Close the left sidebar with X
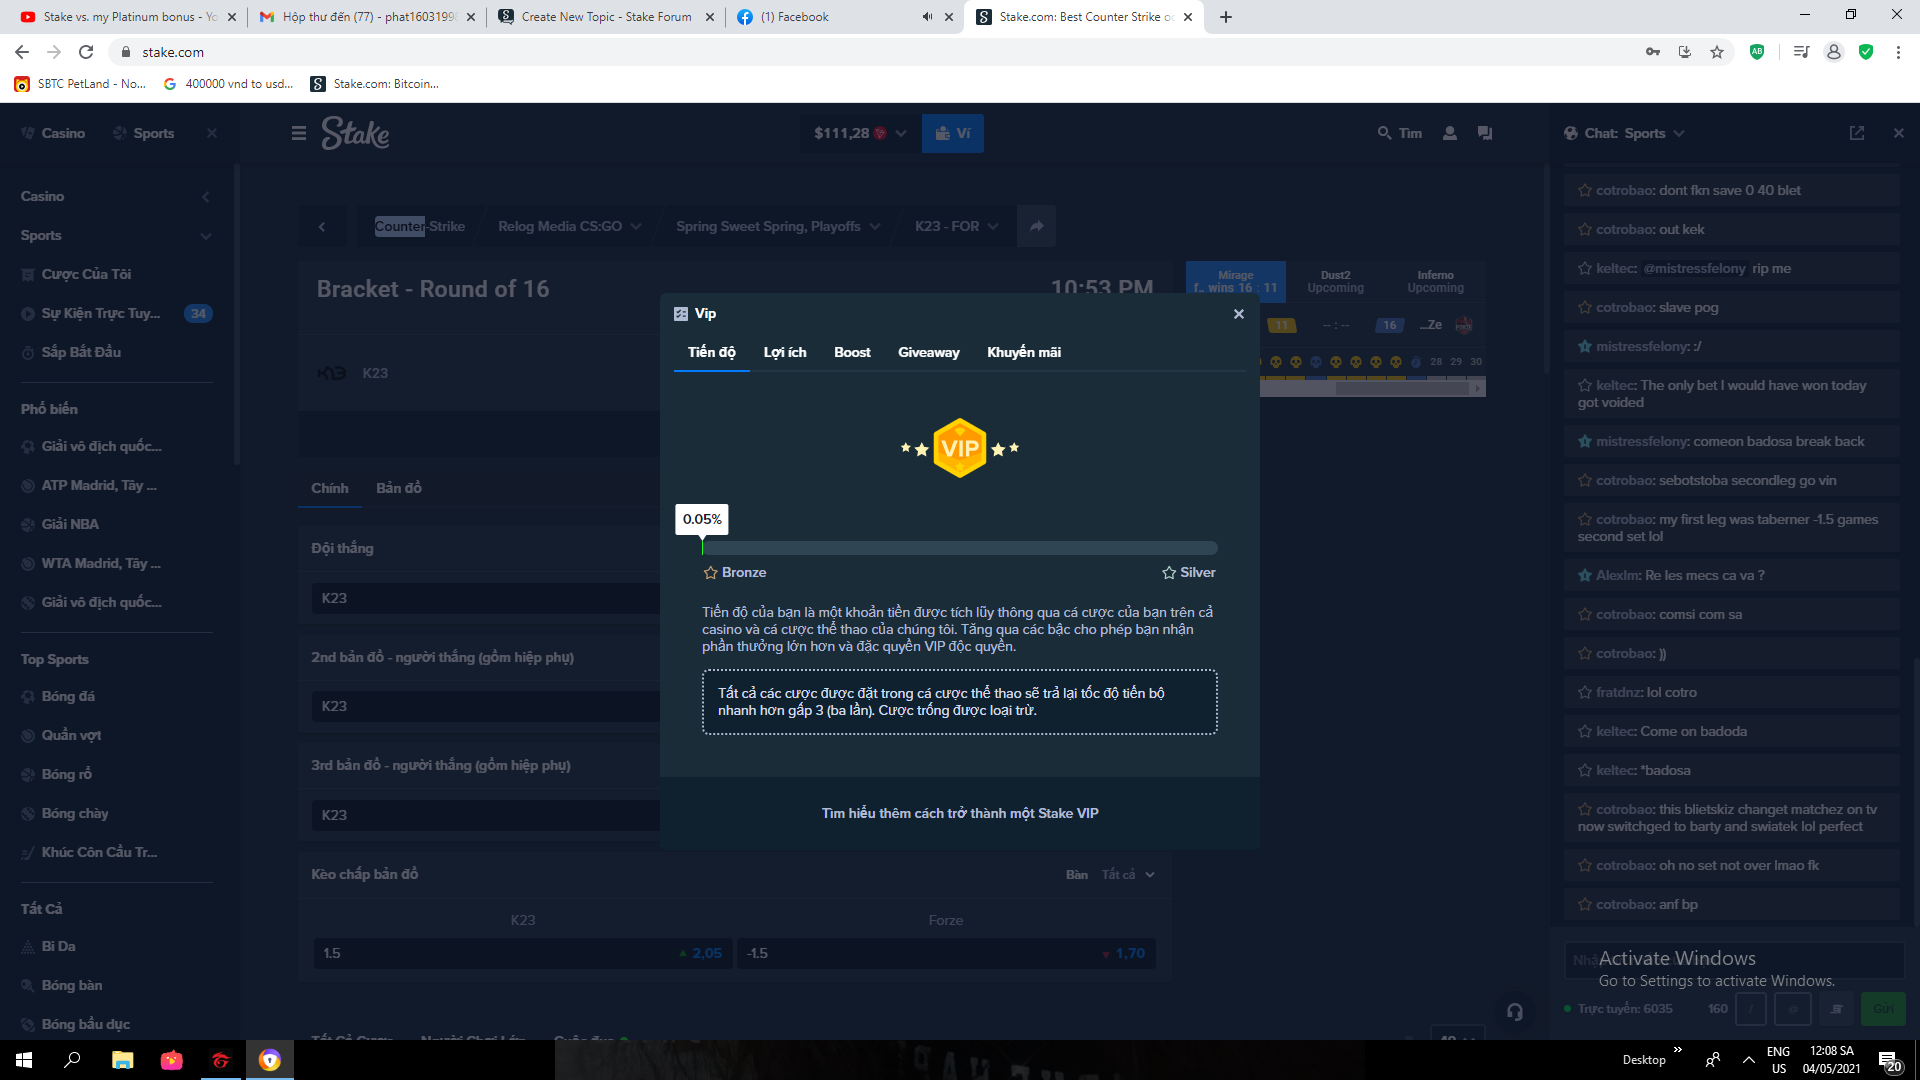 click(212, 133)
